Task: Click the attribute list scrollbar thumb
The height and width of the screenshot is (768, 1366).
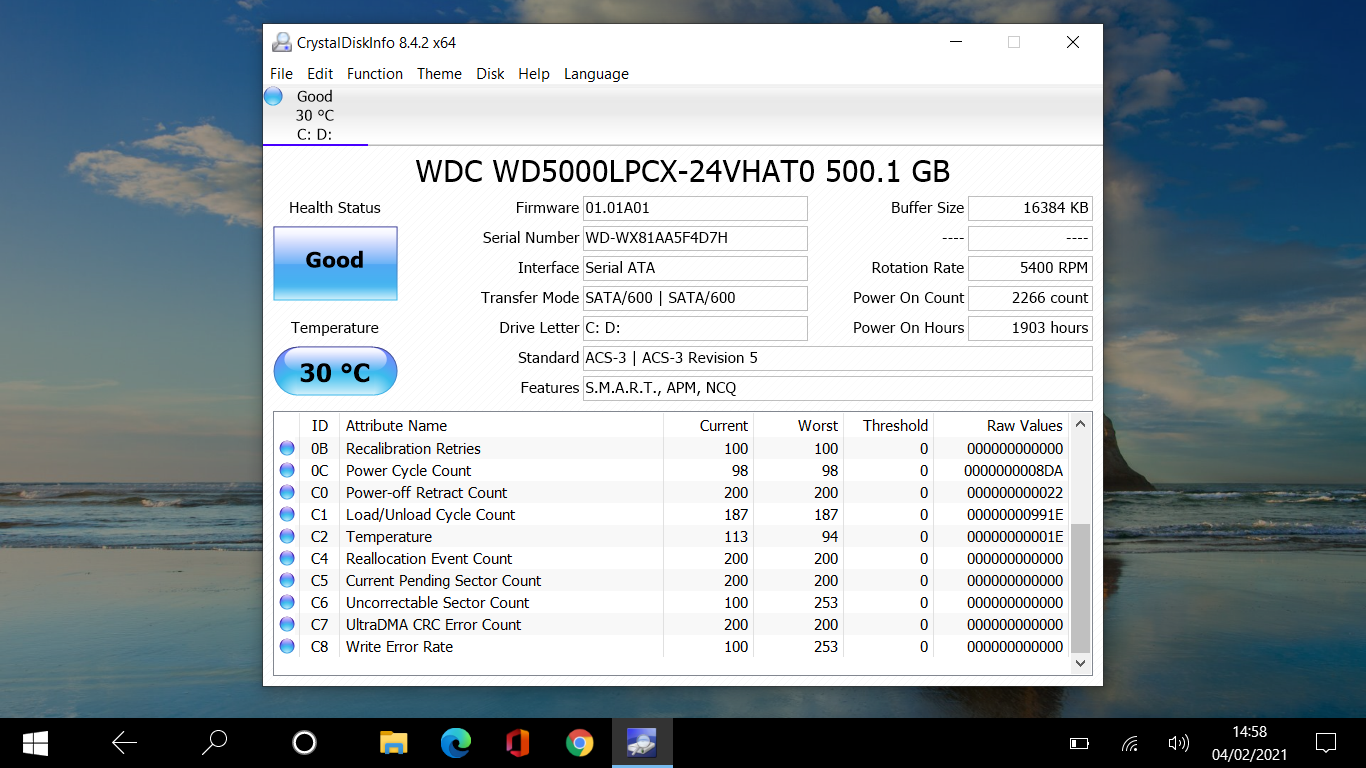Action: click(1080, 587)
